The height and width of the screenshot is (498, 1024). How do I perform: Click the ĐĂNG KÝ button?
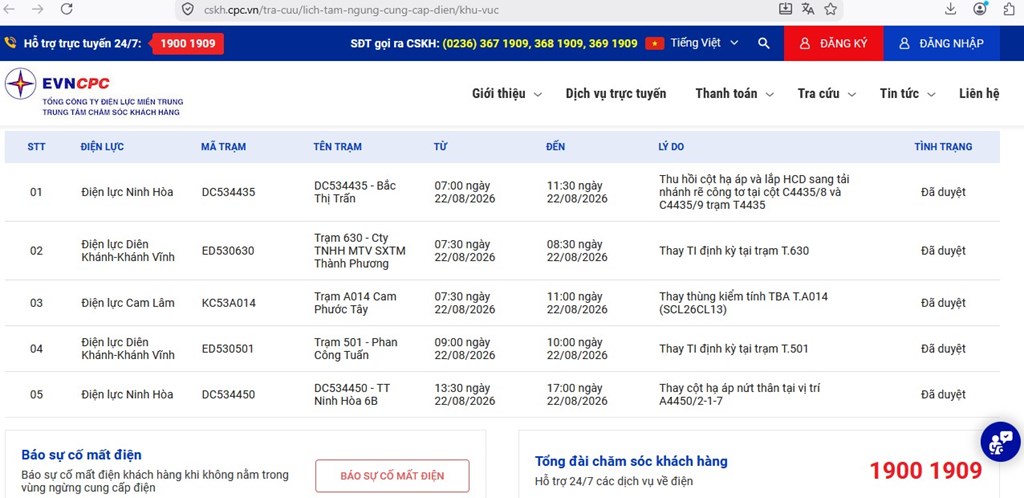click(x=833, y=43)
